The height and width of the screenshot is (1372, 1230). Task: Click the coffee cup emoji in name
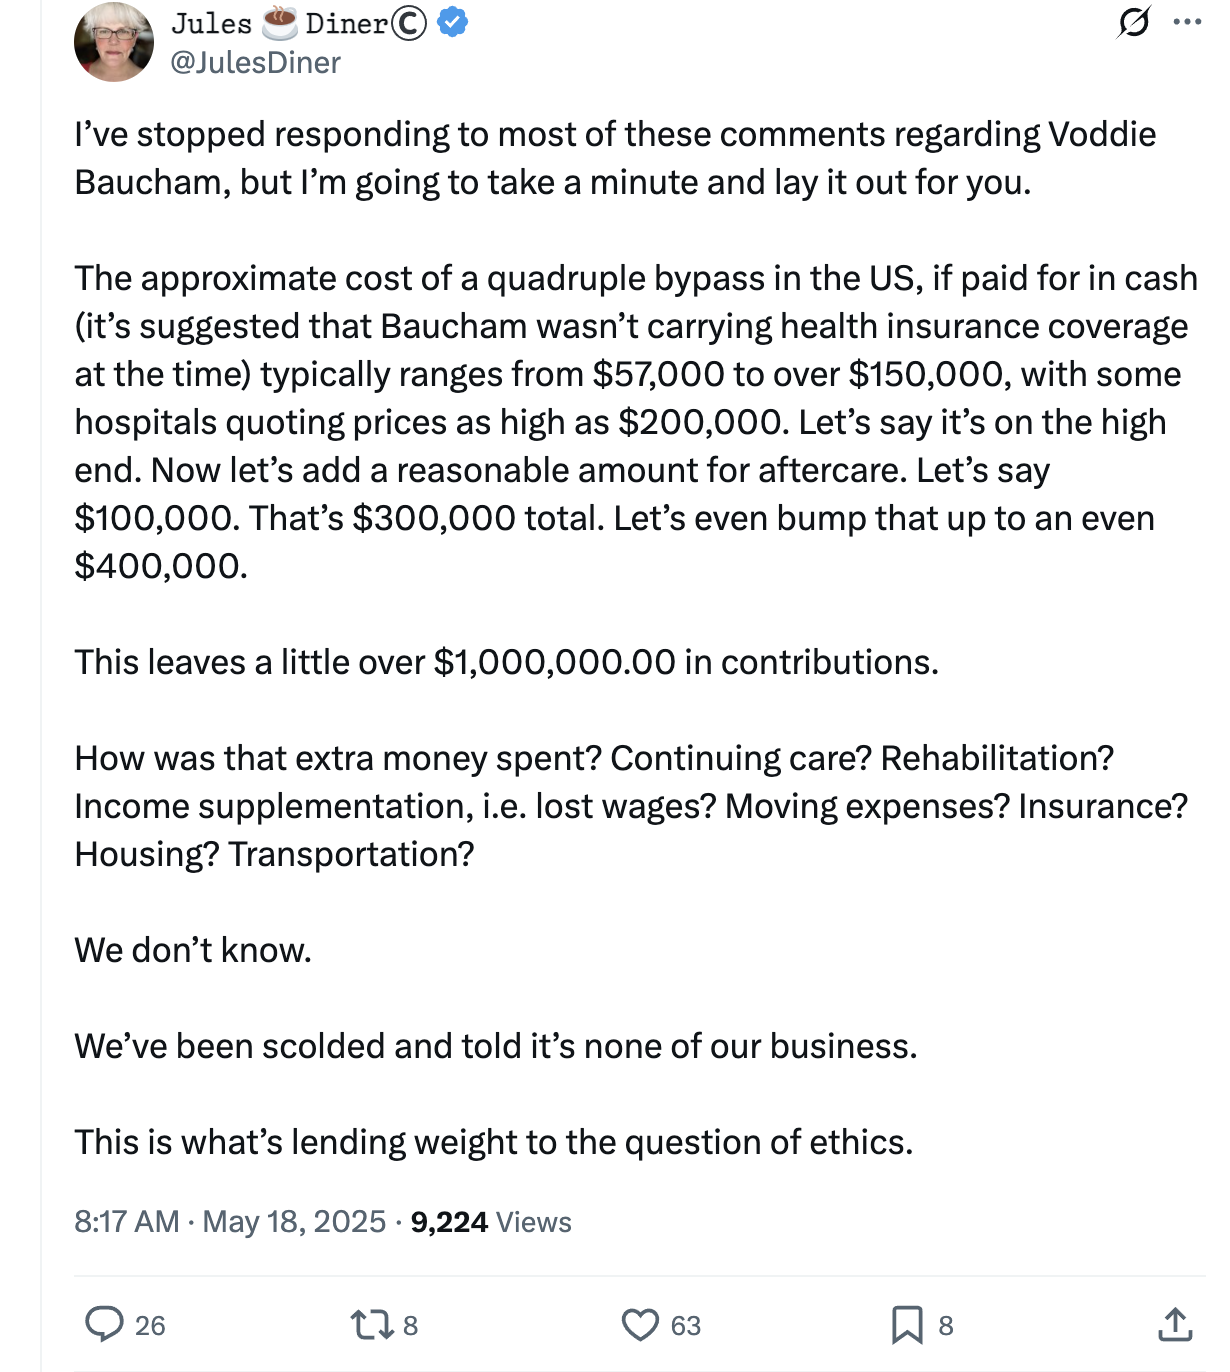point(279,22)
